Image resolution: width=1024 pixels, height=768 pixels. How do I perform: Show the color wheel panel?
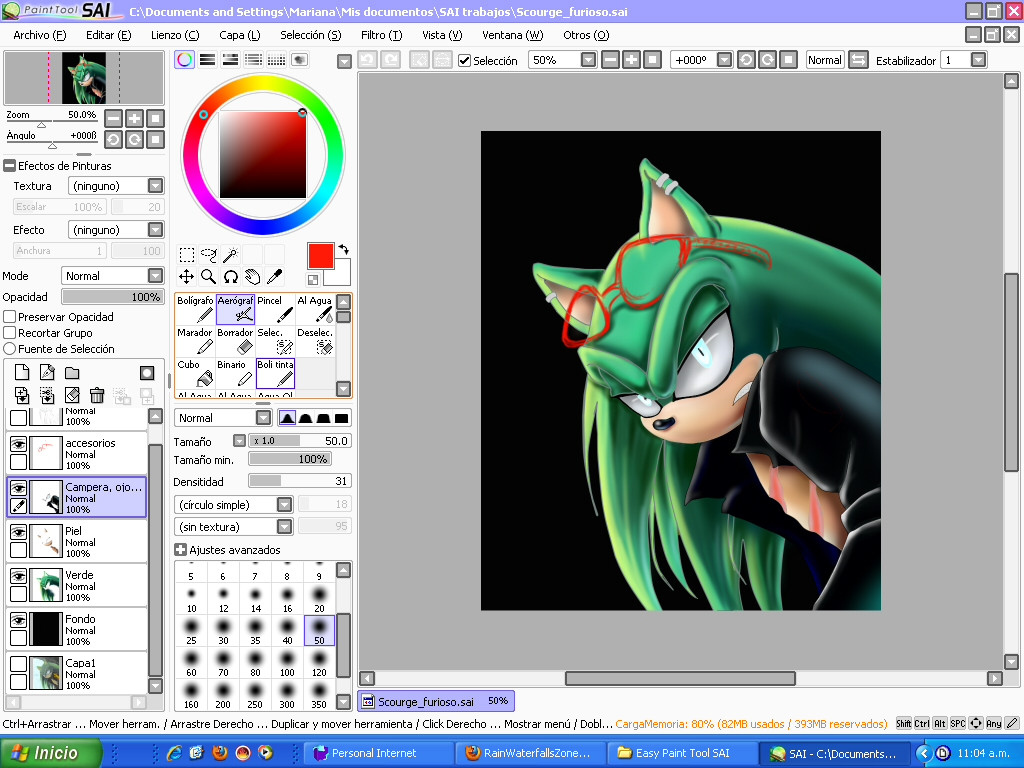[184, 60]
